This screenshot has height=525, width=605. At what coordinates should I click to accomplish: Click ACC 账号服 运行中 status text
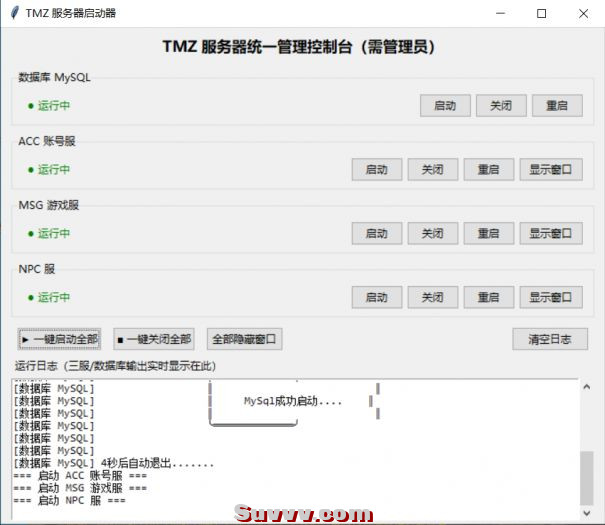pyautogui.click(x=49, y=169)
